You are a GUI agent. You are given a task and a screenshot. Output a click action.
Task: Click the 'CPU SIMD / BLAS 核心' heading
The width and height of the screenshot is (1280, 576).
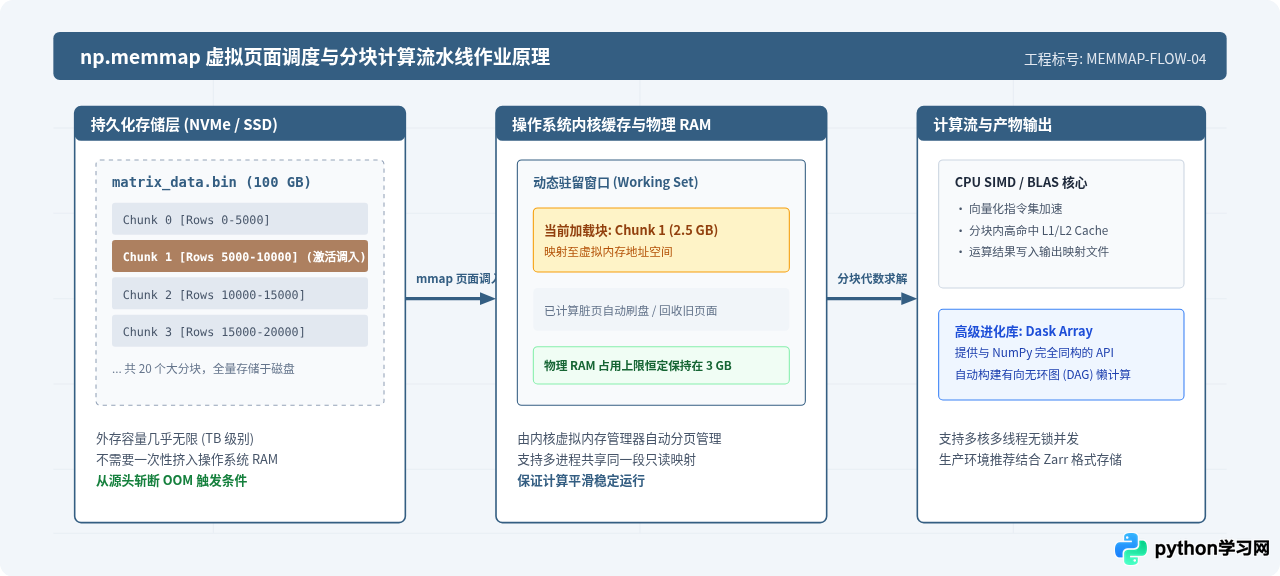[x=1021, y=182]
